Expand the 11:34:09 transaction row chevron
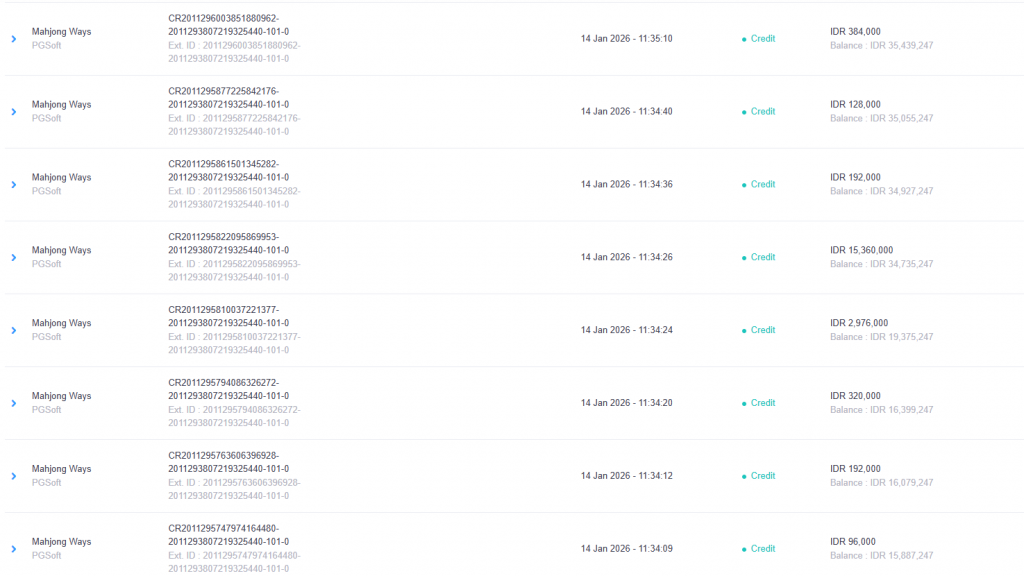Viewport: 1024px width, 576px height. [x=14, y=549]
